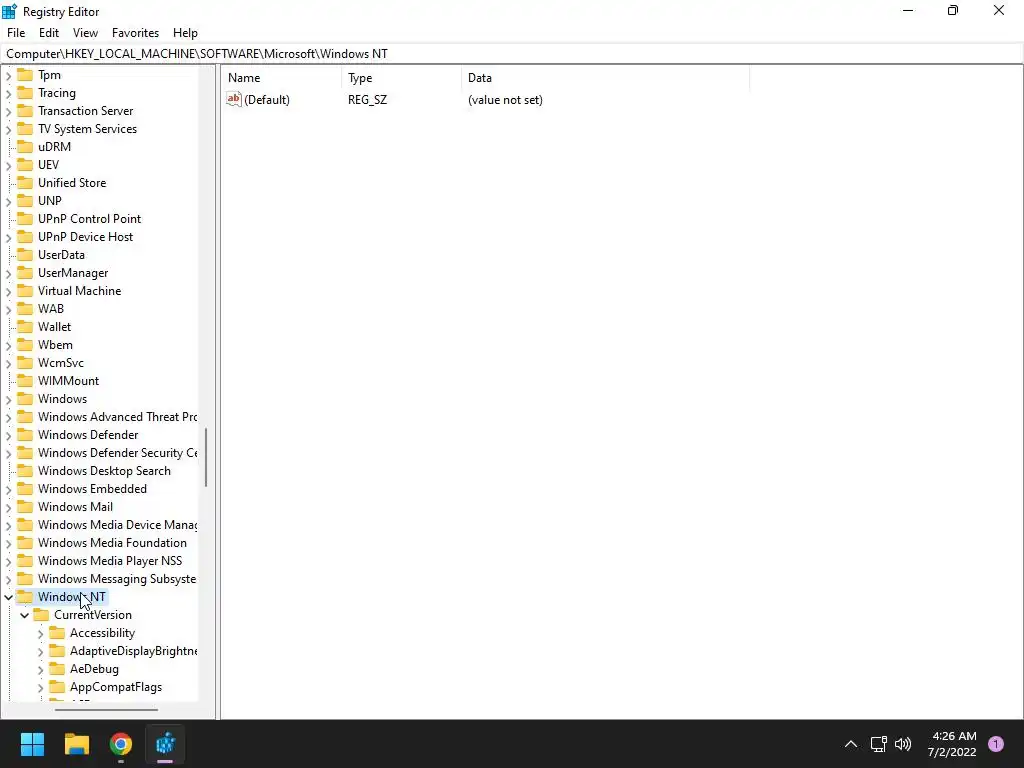The image size is (1024, 768).
Task: Expand the AppCompatFlags key
Action: (40, 688)
